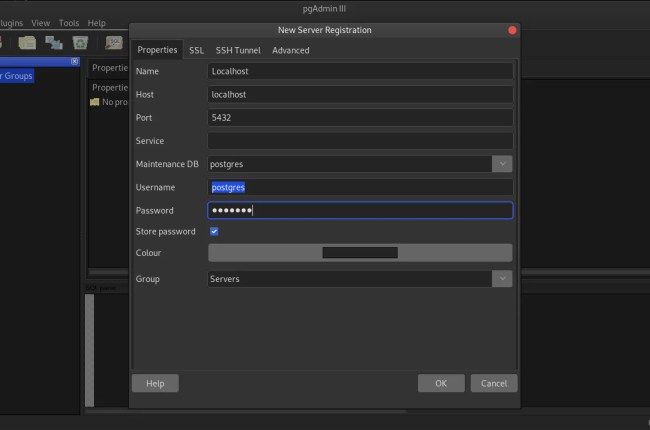Open the Plugins menu
Image resolution: width=650 pixels, height=430 pixels.
11,23
